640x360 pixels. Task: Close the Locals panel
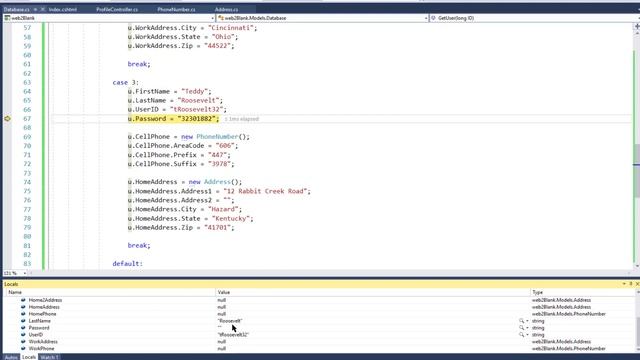tap(637, 284)
